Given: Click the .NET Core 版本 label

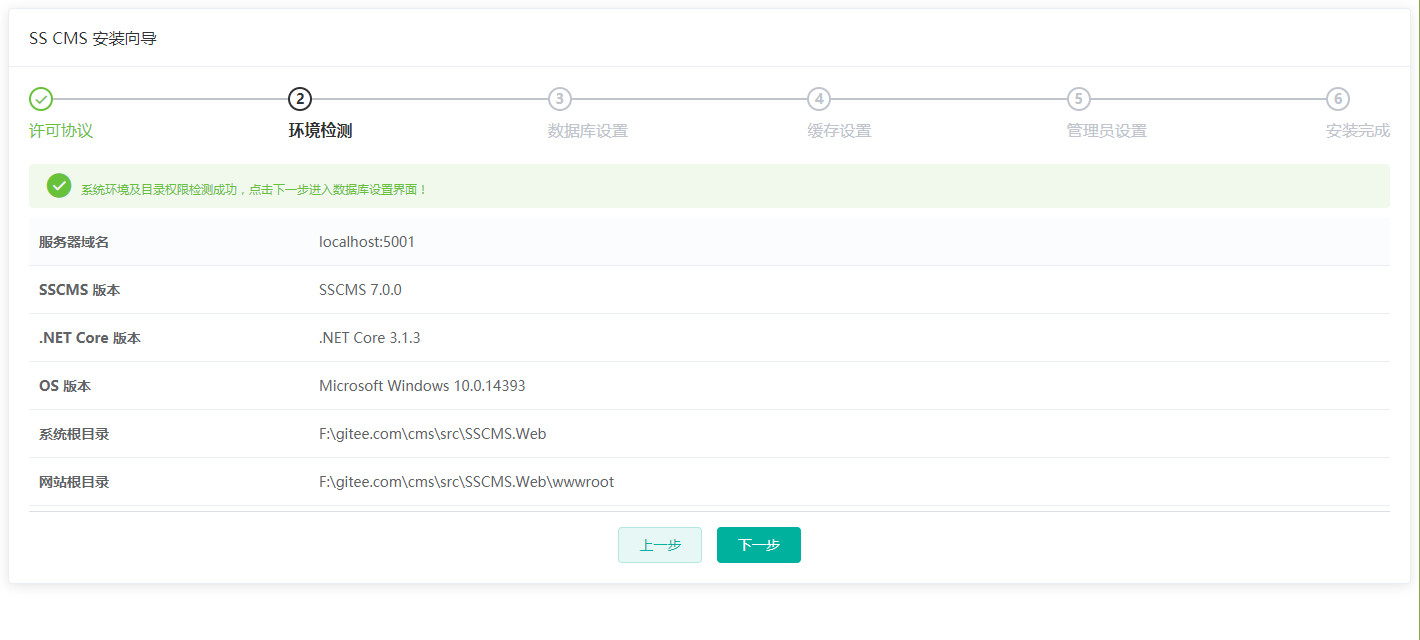Looking at the screenshot, I should [90, 338].
